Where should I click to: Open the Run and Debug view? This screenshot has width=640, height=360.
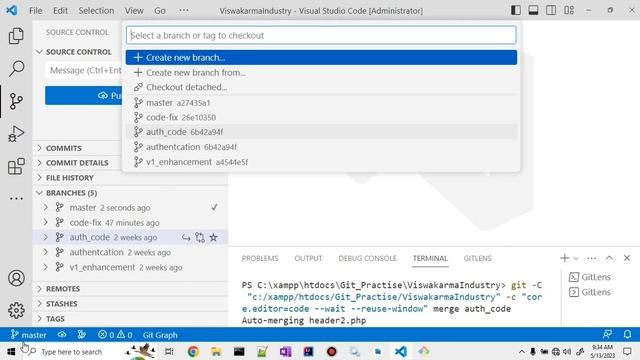pyautogui.click(x=16, y=134)
